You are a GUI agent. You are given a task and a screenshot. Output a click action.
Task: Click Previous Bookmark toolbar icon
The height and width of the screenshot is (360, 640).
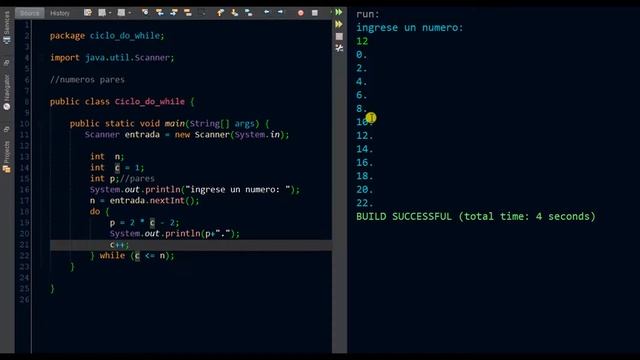pyautogui.click(x=220, y=13)
